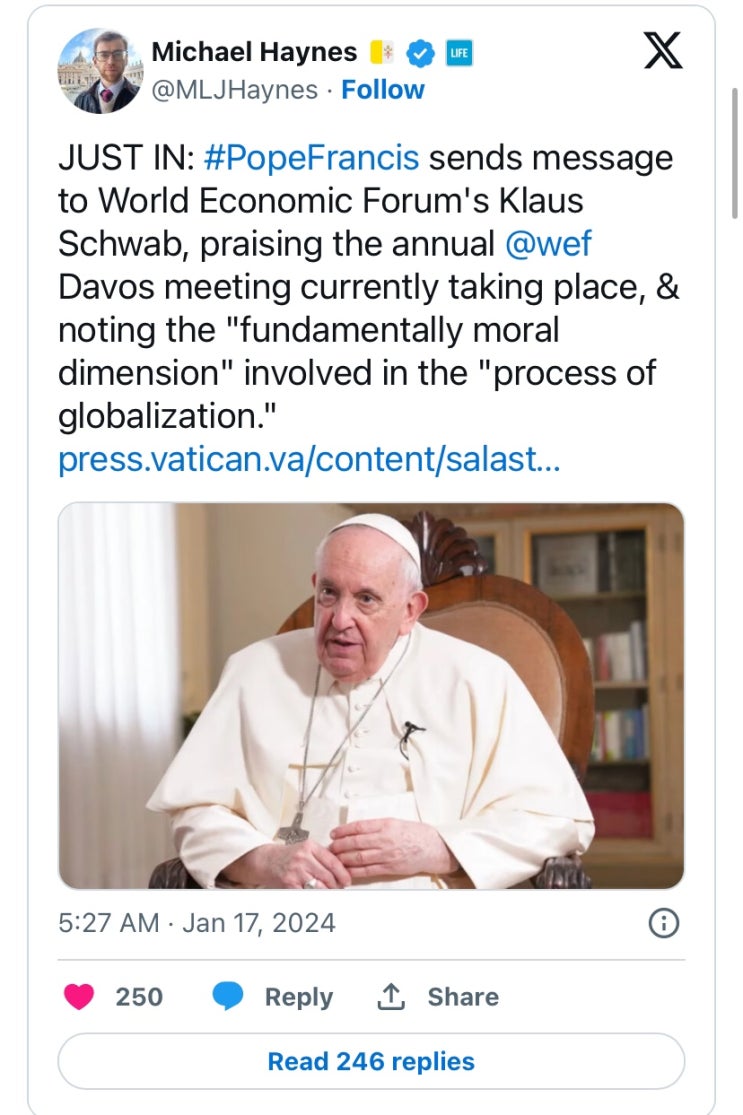Image resolution: width=743 pixels, height=1115 pixels.
Task: Open the press.vatican.va link
Action: click(x=309, y=459)
